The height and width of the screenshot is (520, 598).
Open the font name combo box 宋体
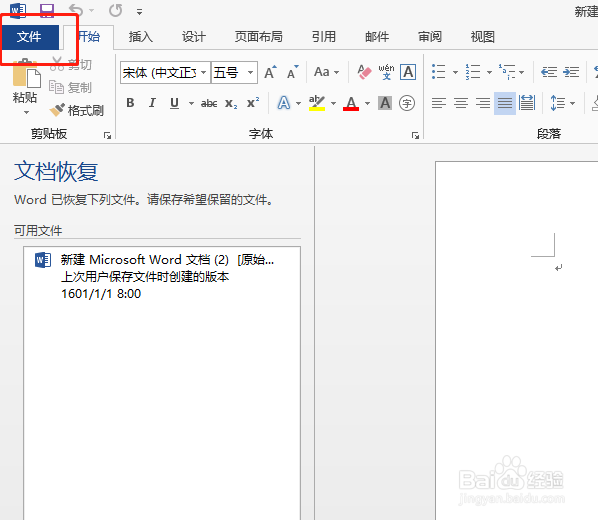tap(165, 72)
